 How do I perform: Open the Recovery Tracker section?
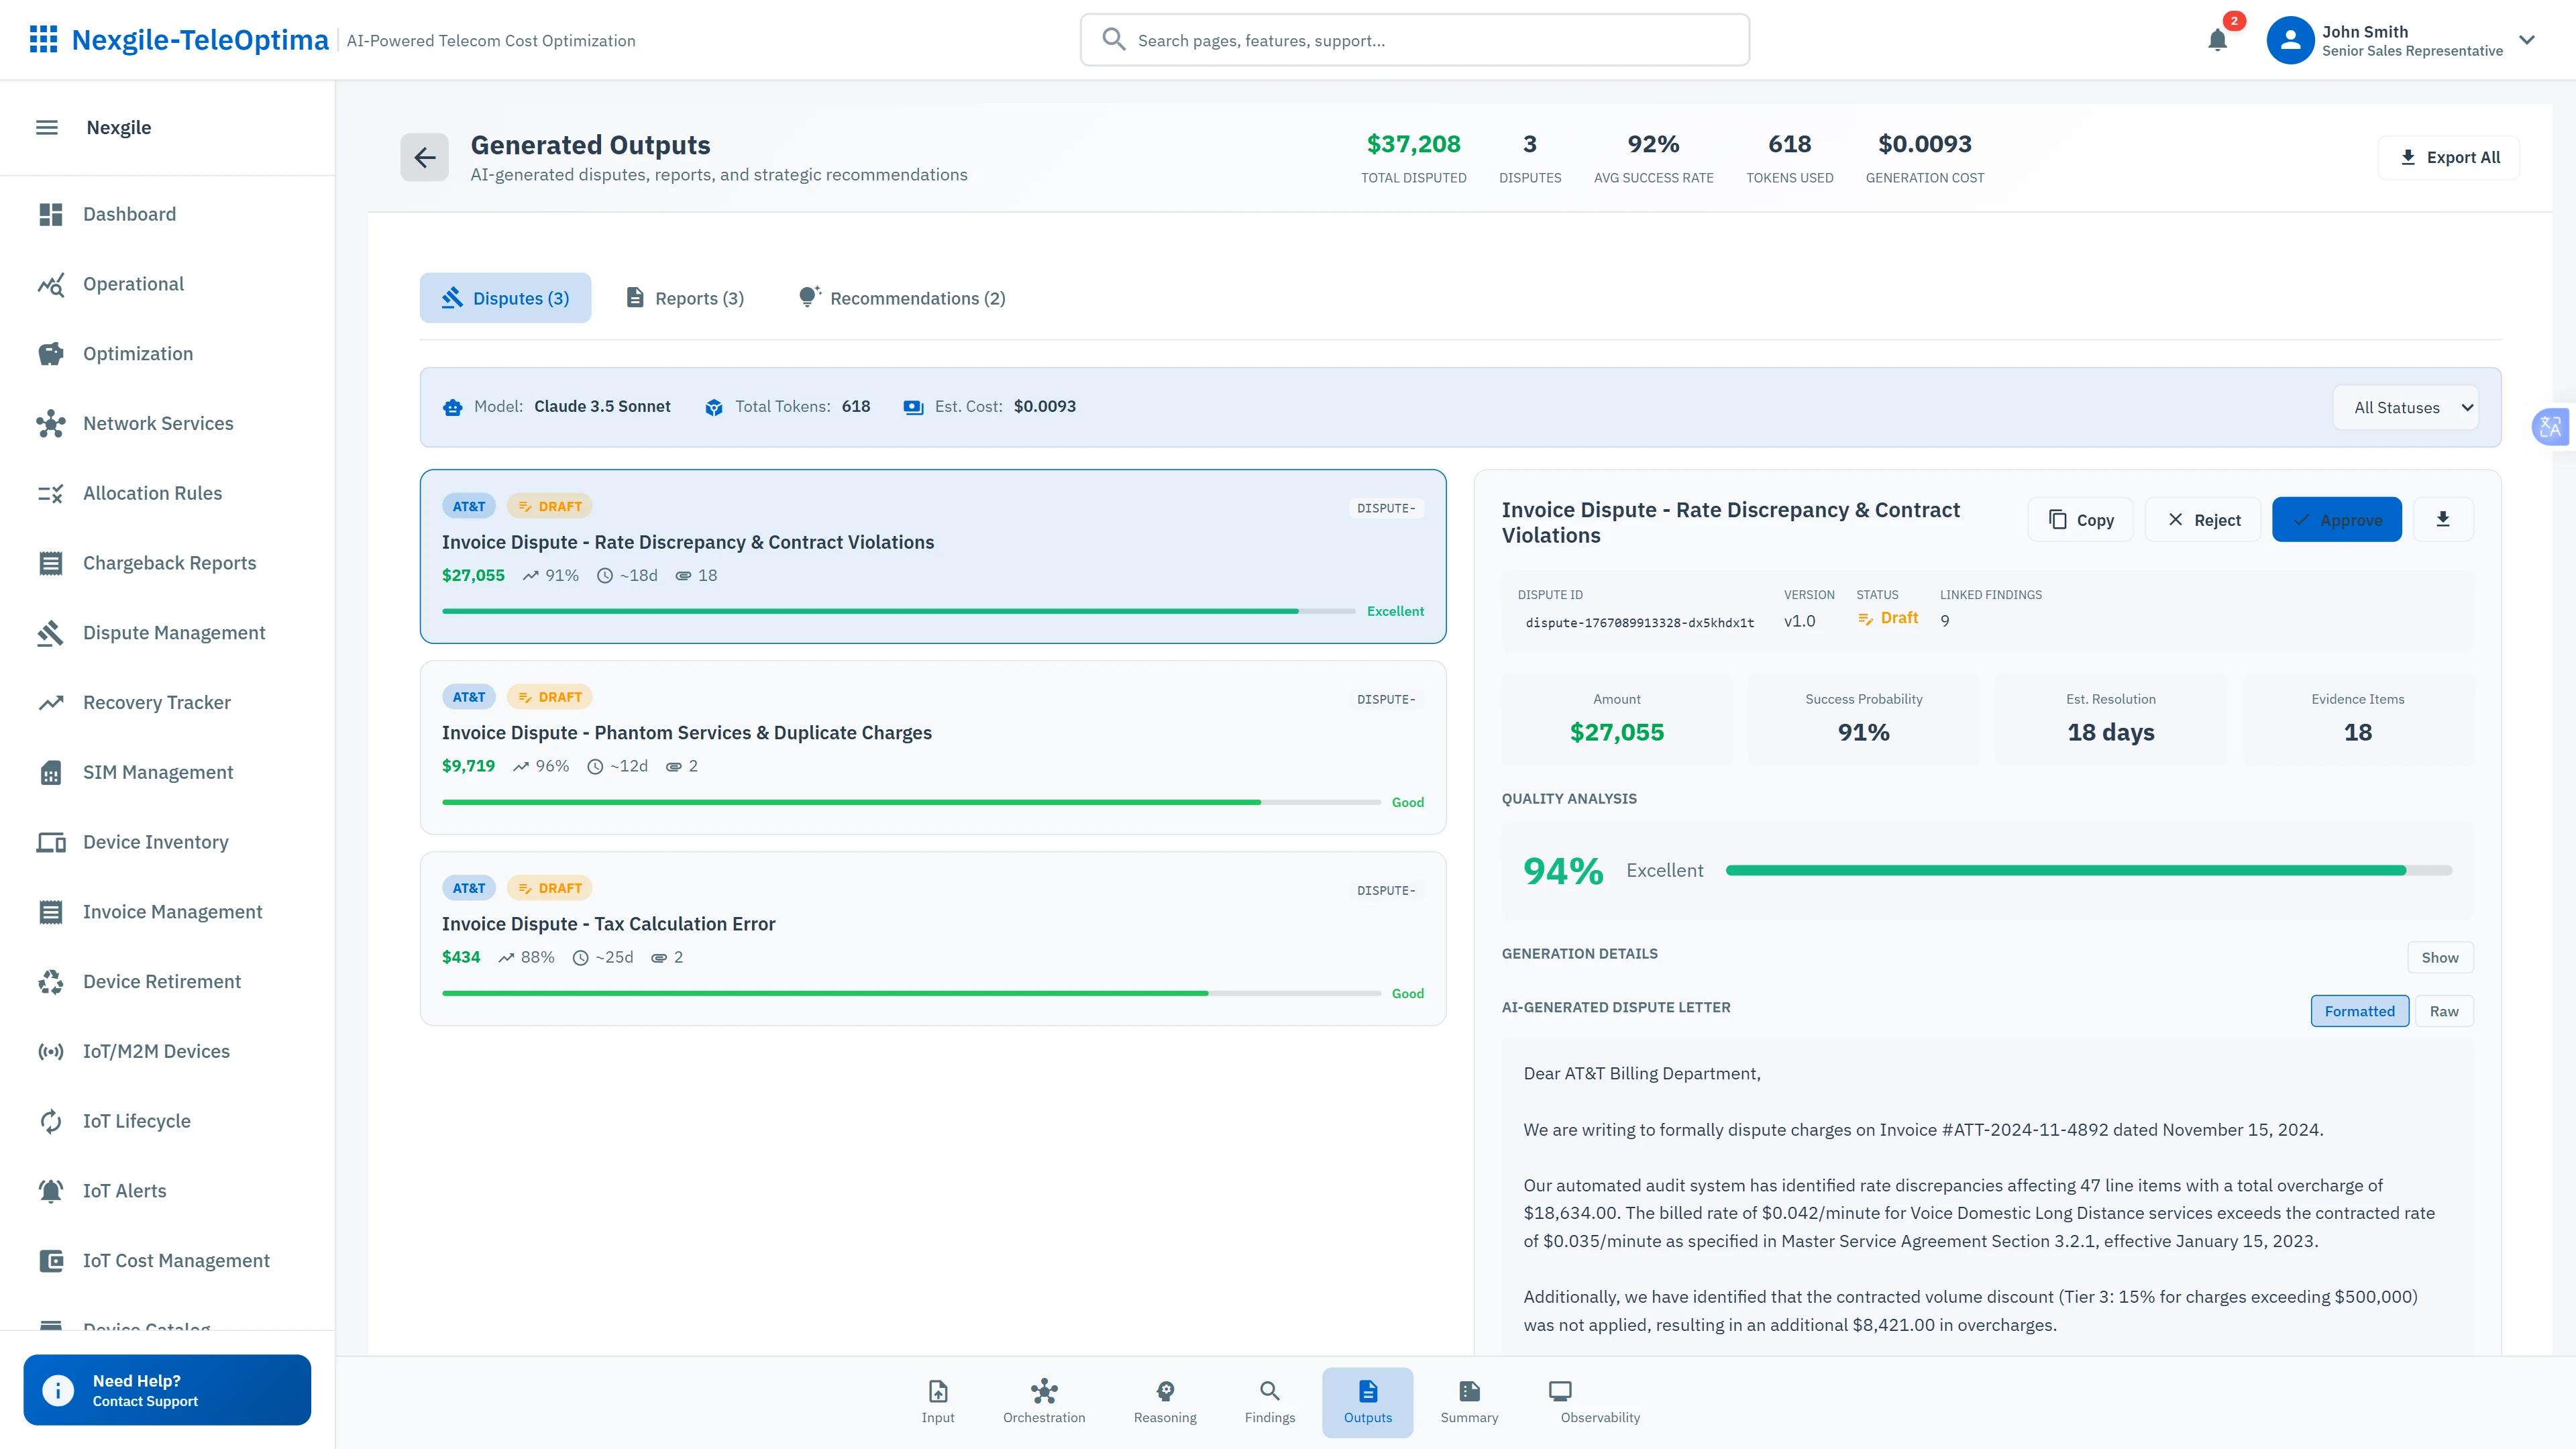(x=157, y=702)
